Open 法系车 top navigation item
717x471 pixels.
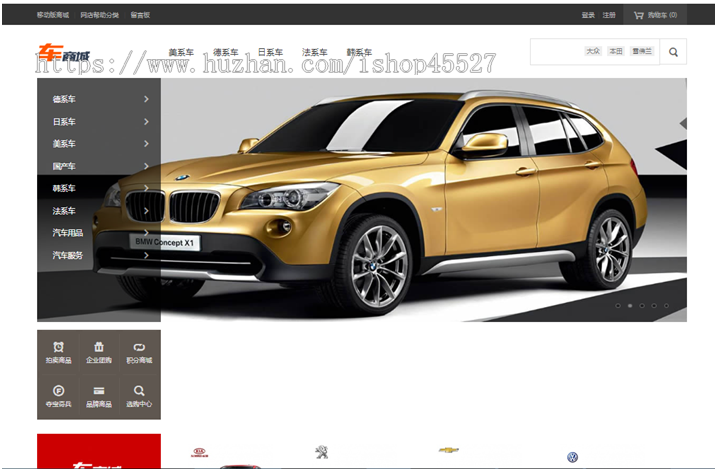coord(315,52)
